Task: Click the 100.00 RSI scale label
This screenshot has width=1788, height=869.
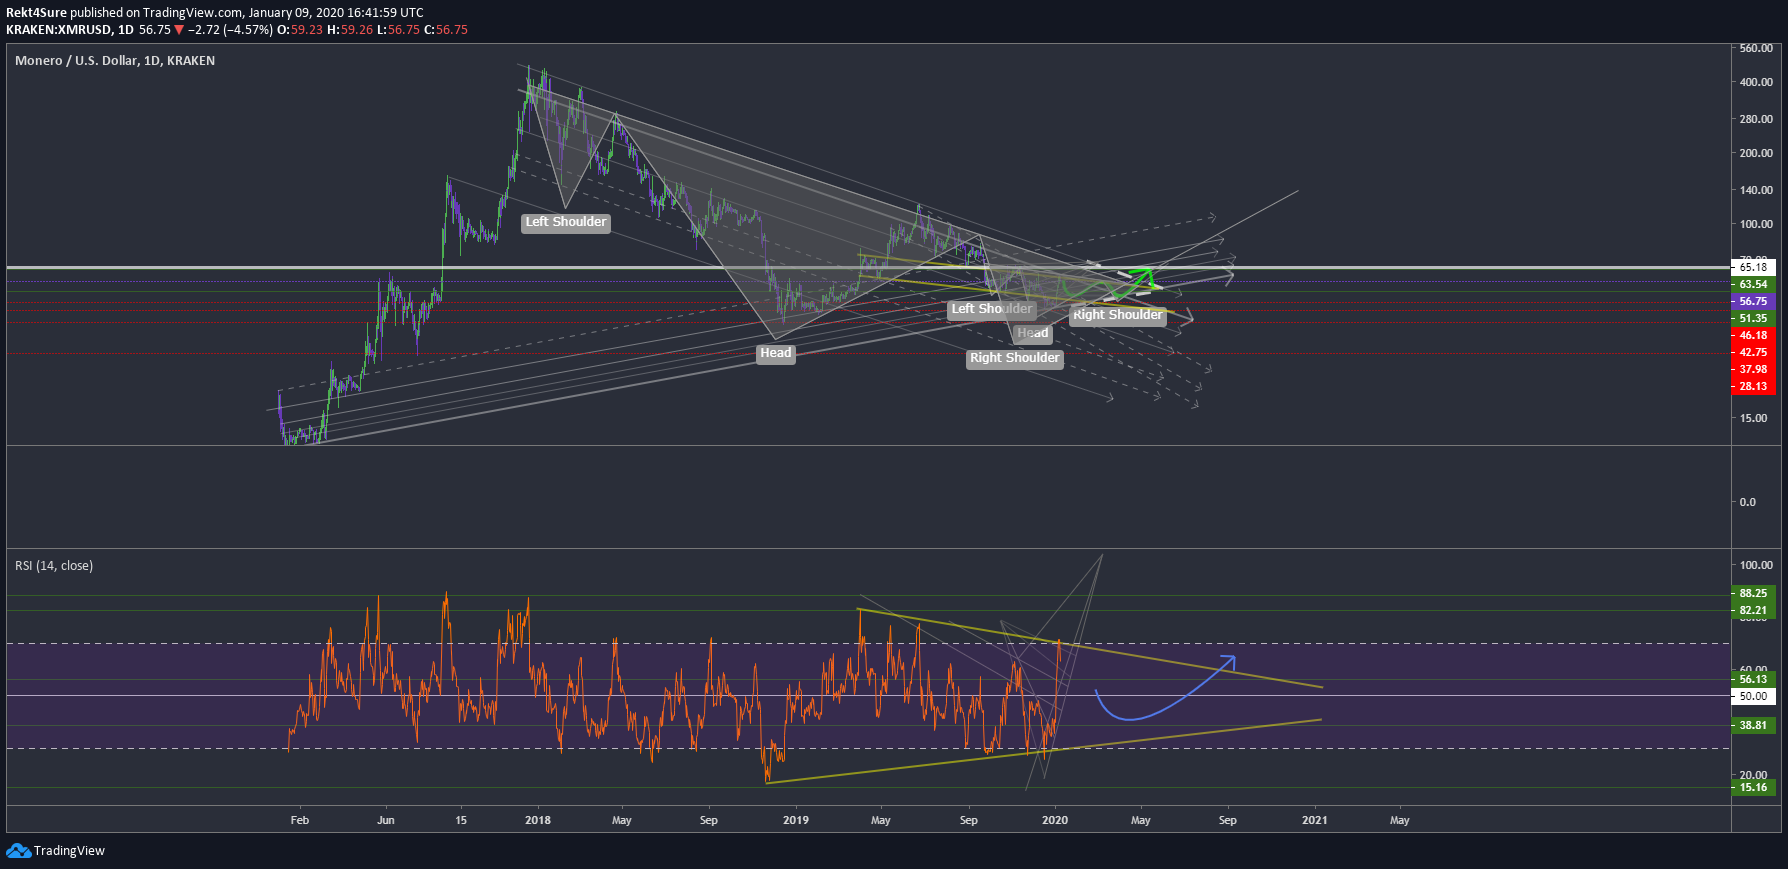Action: pyautogui.click(x=1756, y=565)
